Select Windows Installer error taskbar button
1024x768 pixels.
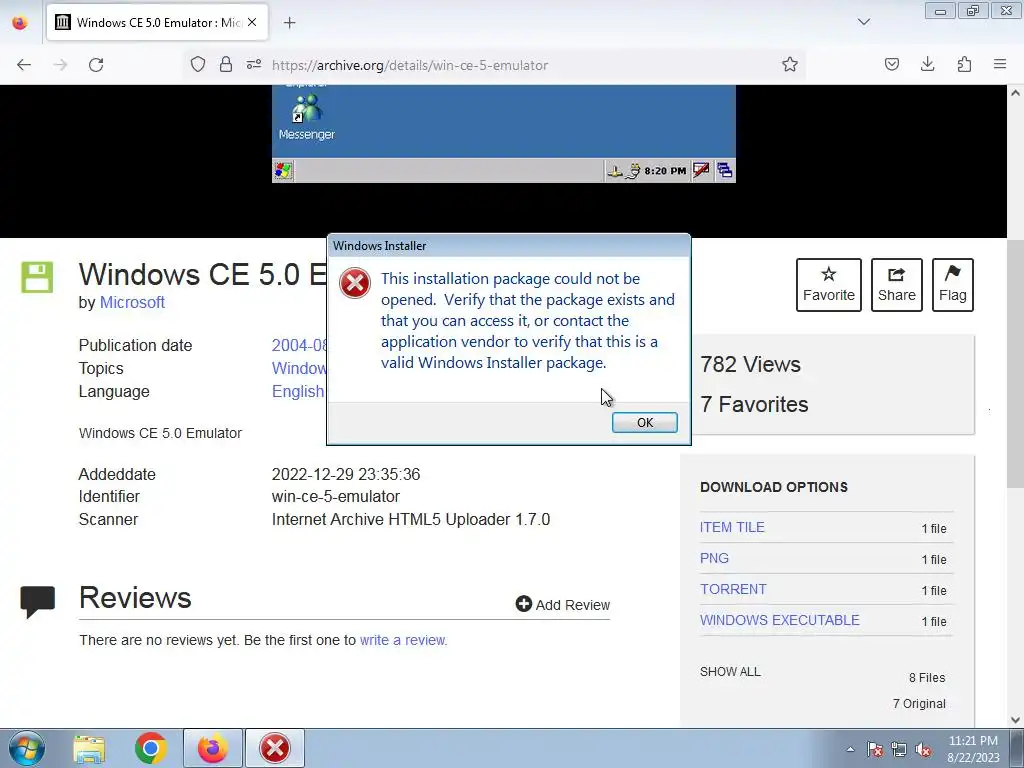(275, 748)
